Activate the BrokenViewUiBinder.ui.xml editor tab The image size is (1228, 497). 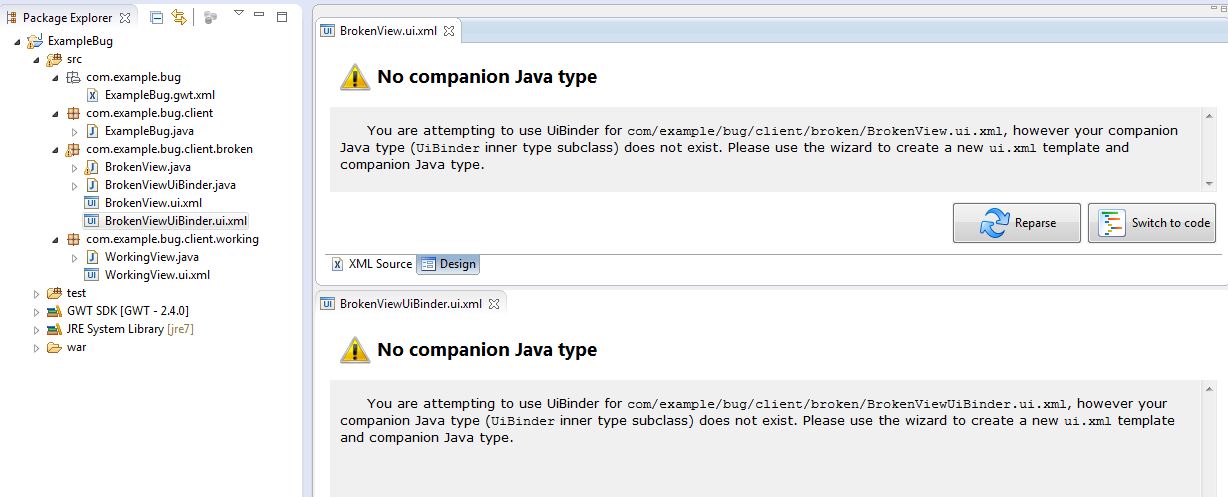pyautogui.click(x=410, y=303)
